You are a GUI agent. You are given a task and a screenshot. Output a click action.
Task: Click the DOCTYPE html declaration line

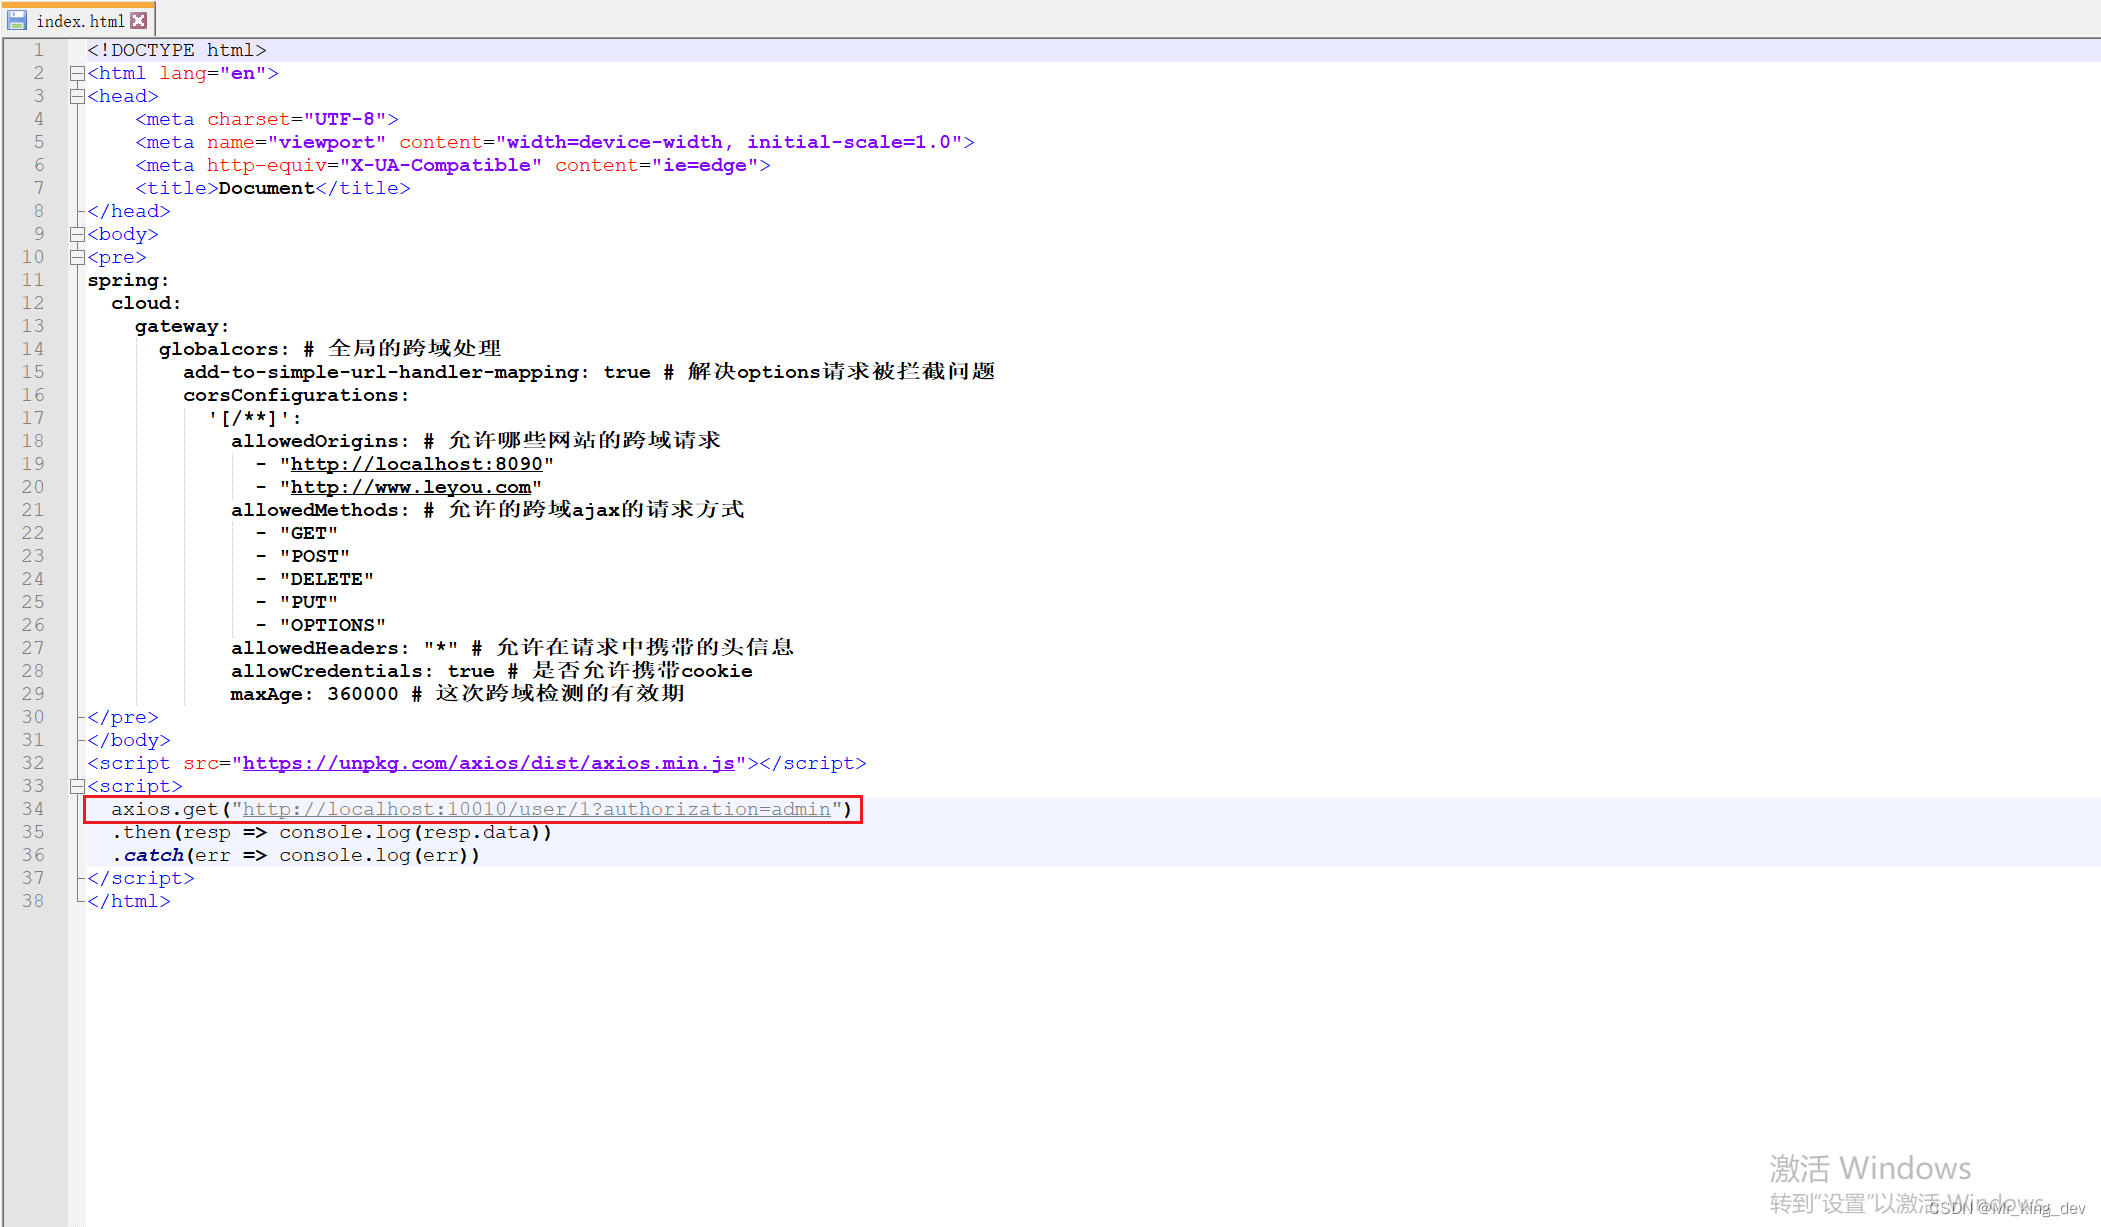coord(178,49)
